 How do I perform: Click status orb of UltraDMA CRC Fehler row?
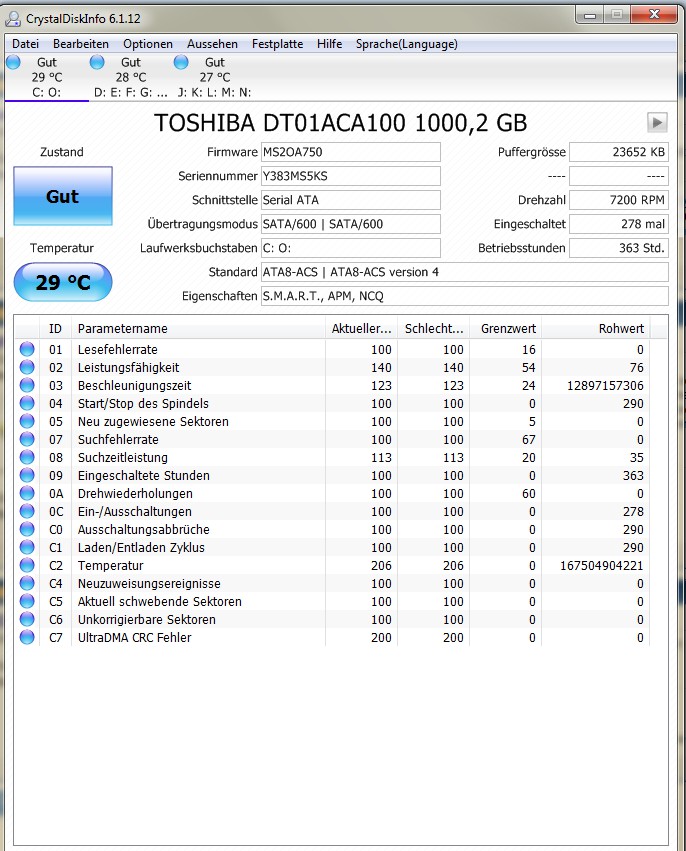tap(27, 637)
